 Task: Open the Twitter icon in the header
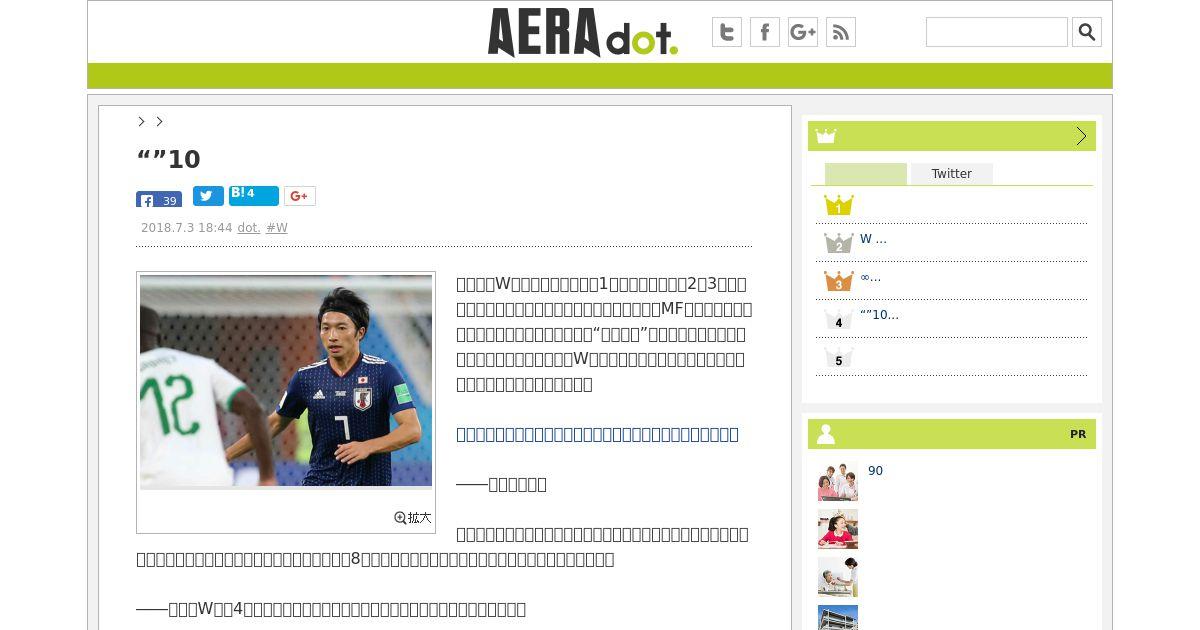[727, 32]
